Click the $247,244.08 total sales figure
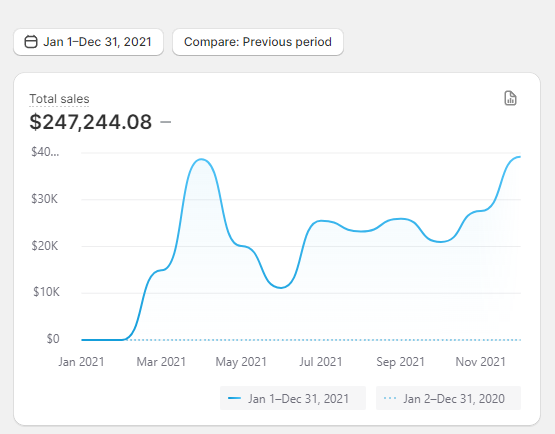The height and width of the screenshot is (434, 555). [x=91, y=122]
